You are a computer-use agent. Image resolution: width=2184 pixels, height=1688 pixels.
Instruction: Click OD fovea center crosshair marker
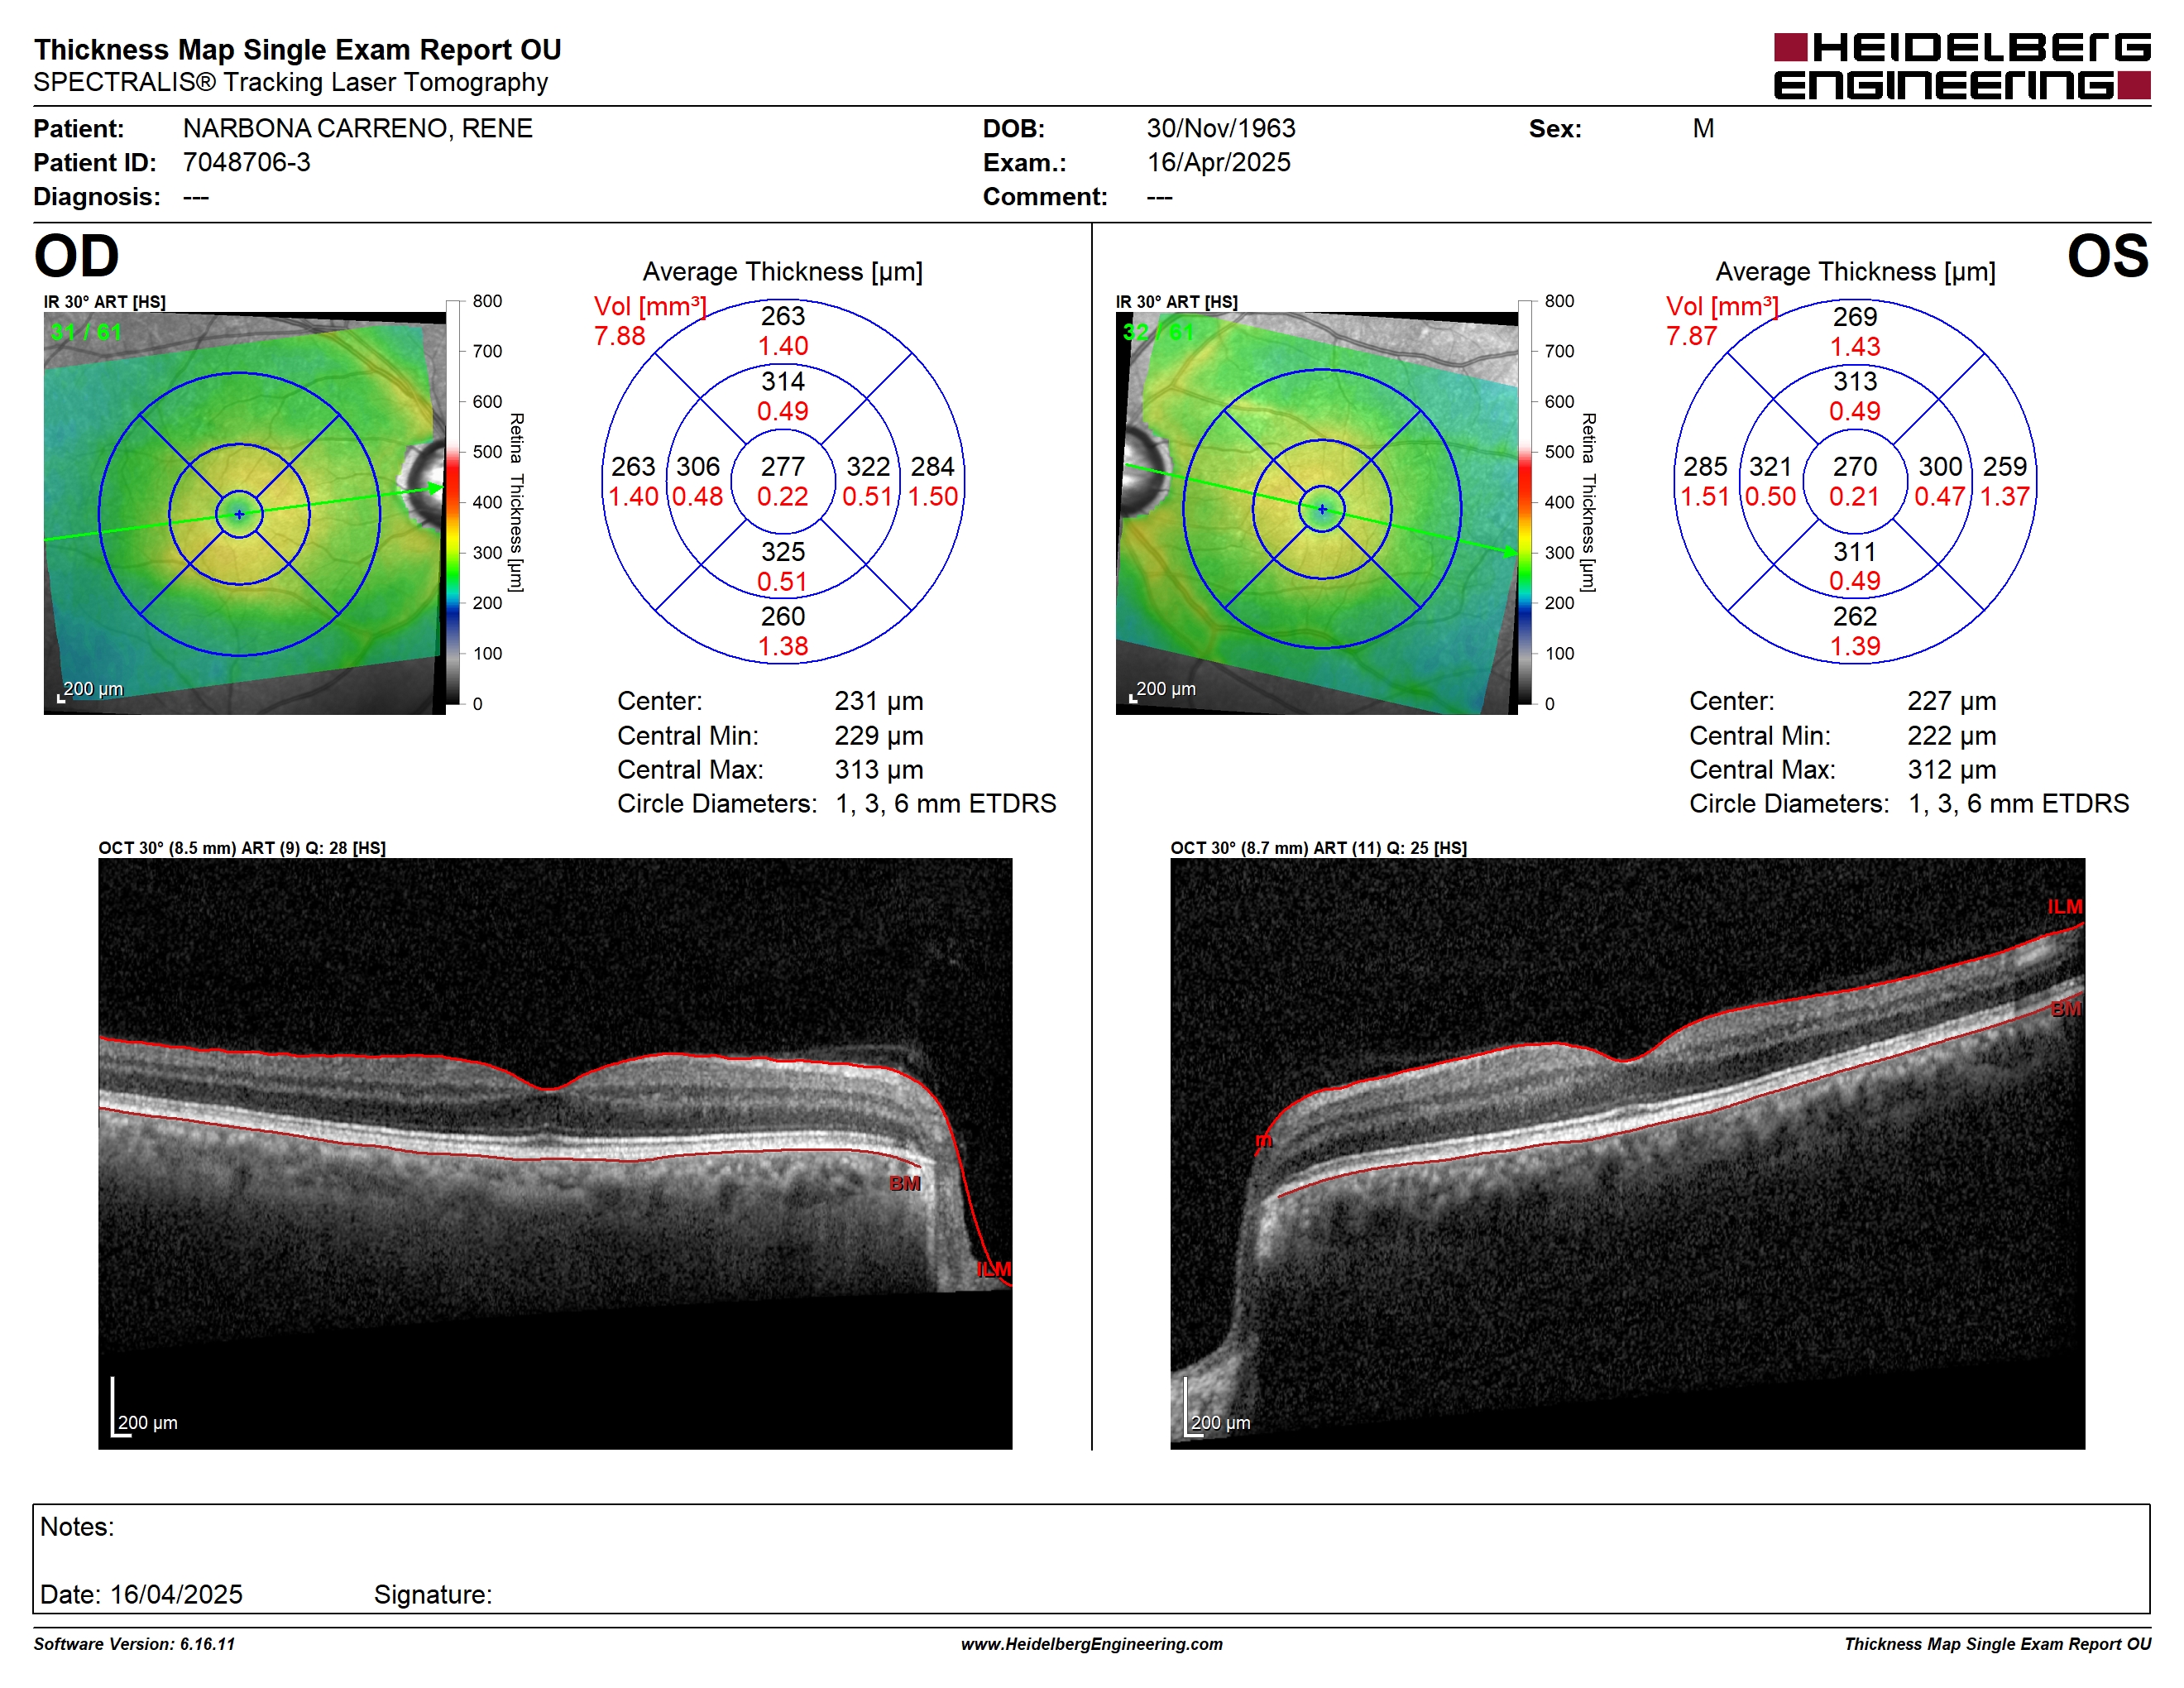(239, 515)
